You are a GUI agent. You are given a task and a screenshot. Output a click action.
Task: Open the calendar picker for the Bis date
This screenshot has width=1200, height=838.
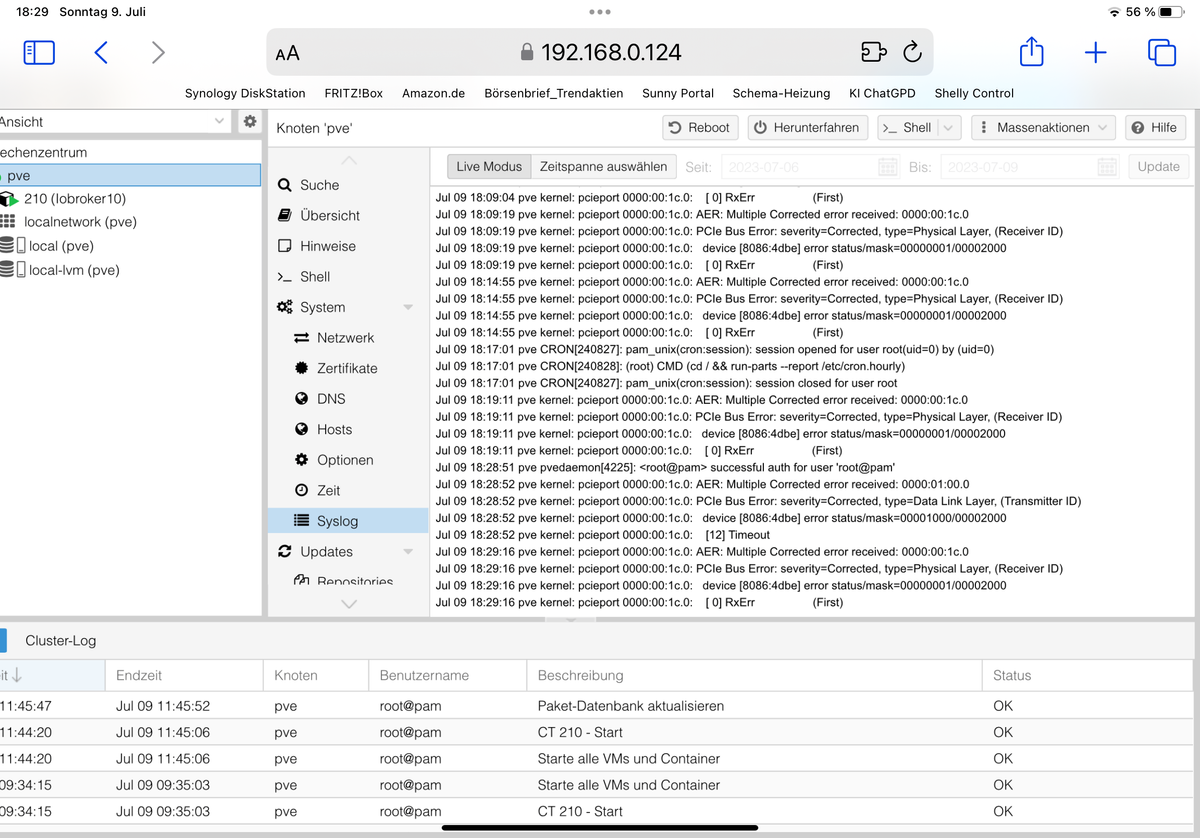click(1107, 167)
